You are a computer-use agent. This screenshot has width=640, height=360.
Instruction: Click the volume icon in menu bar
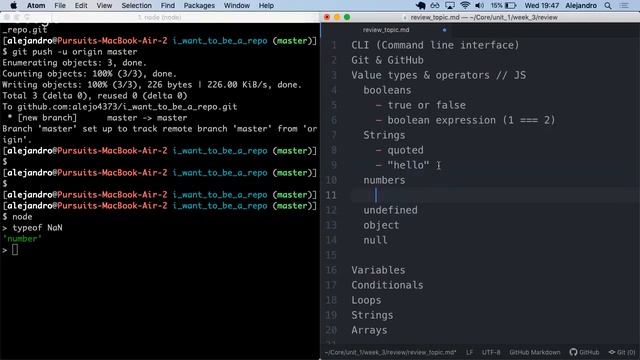pyautogui.click(x=480, y=5)
